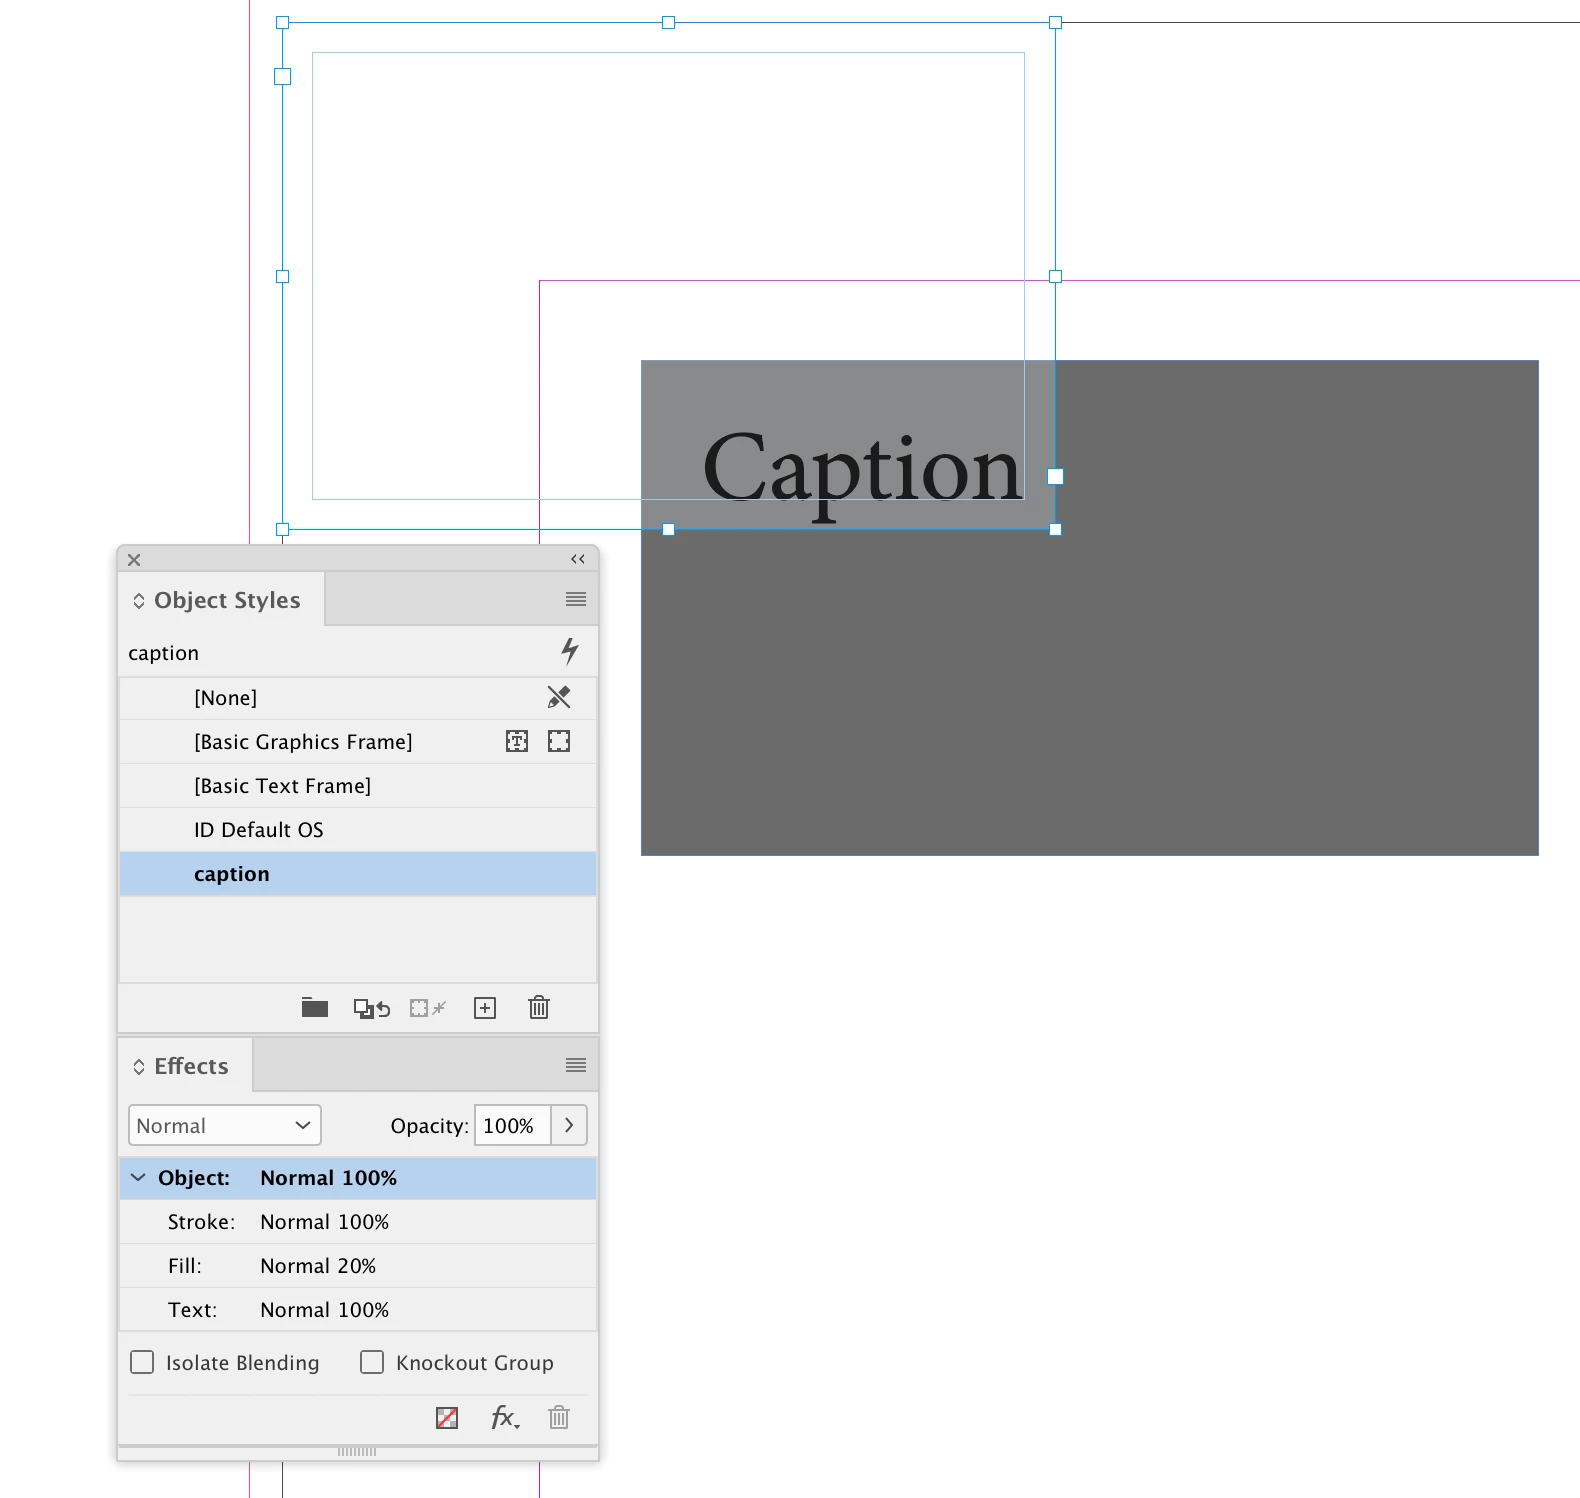The height and width of the screenshot is (1498, 1580).
Task: Select ID Default OS style
Action: [358, 830]
